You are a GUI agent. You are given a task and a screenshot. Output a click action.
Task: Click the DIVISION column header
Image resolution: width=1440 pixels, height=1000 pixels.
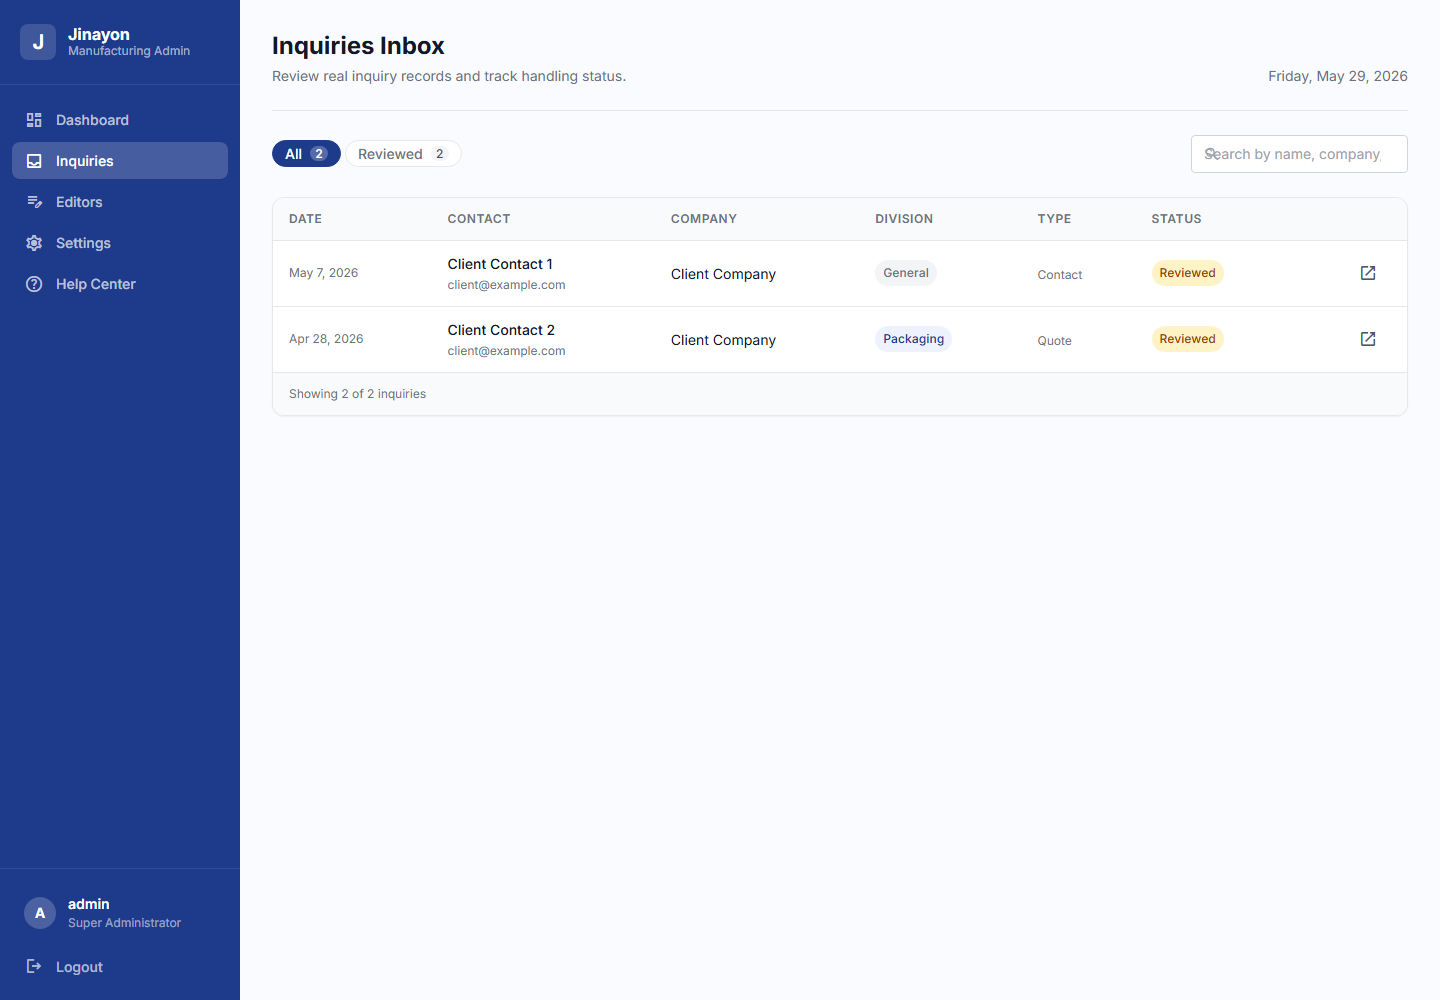tap(904, 219)
